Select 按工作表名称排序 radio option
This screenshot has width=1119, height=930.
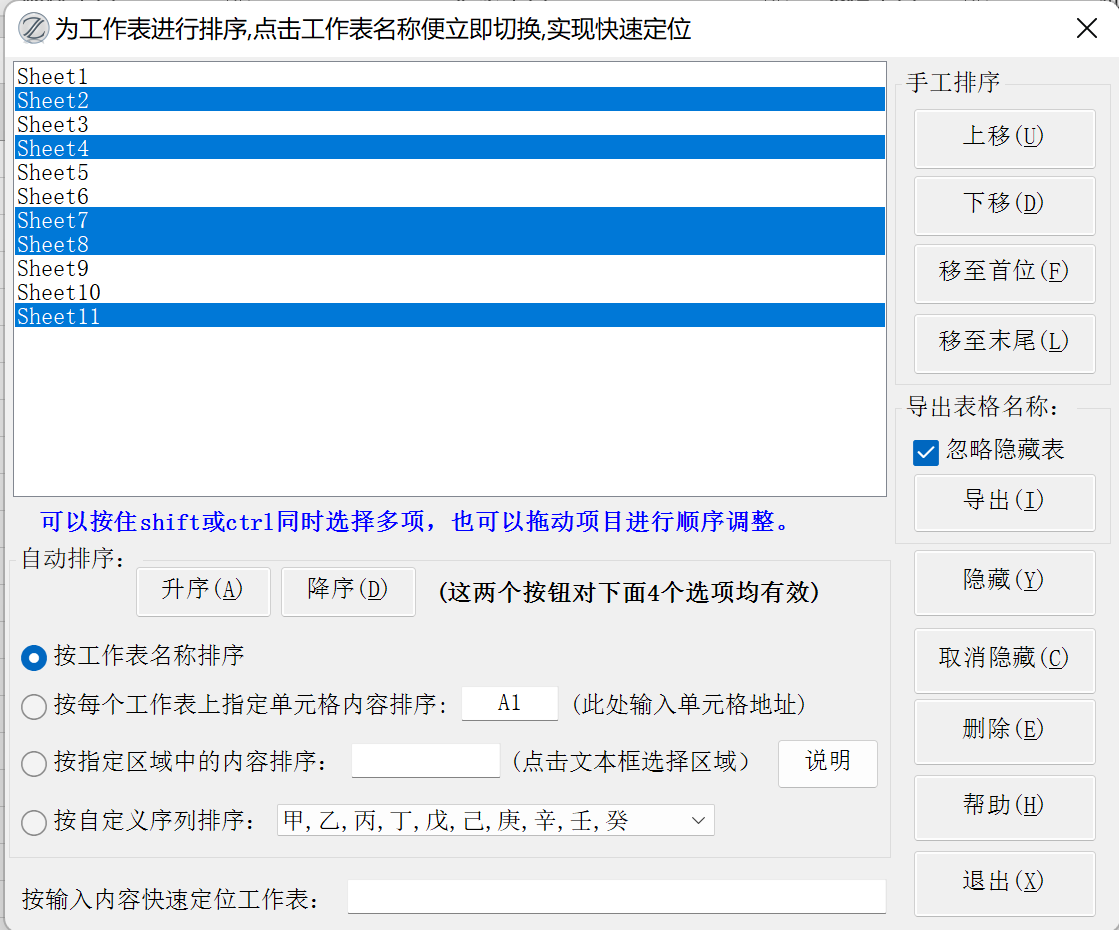click(x=34, y=657)
